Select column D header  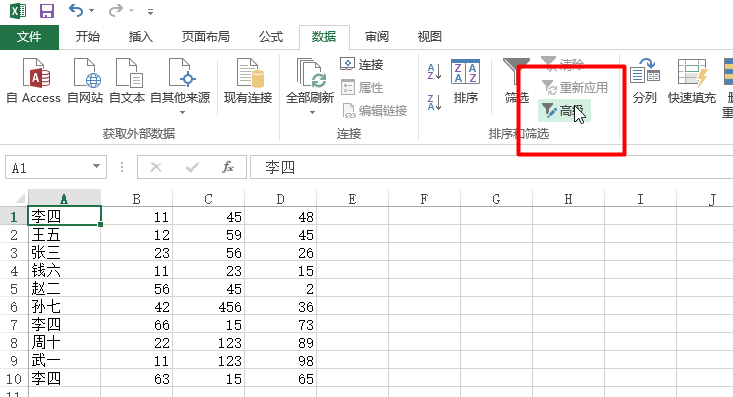pyautogui.click(x=280, y=199)
